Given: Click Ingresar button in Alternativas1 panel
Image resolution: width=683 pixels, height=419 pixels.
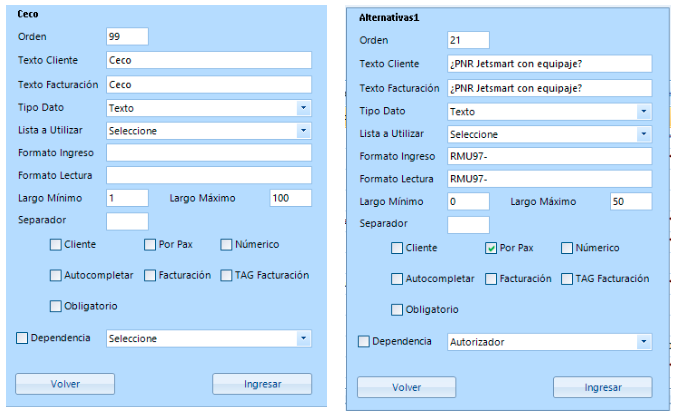Looking at the screenshot, I should pyautogui.click(x=603, y=387).
